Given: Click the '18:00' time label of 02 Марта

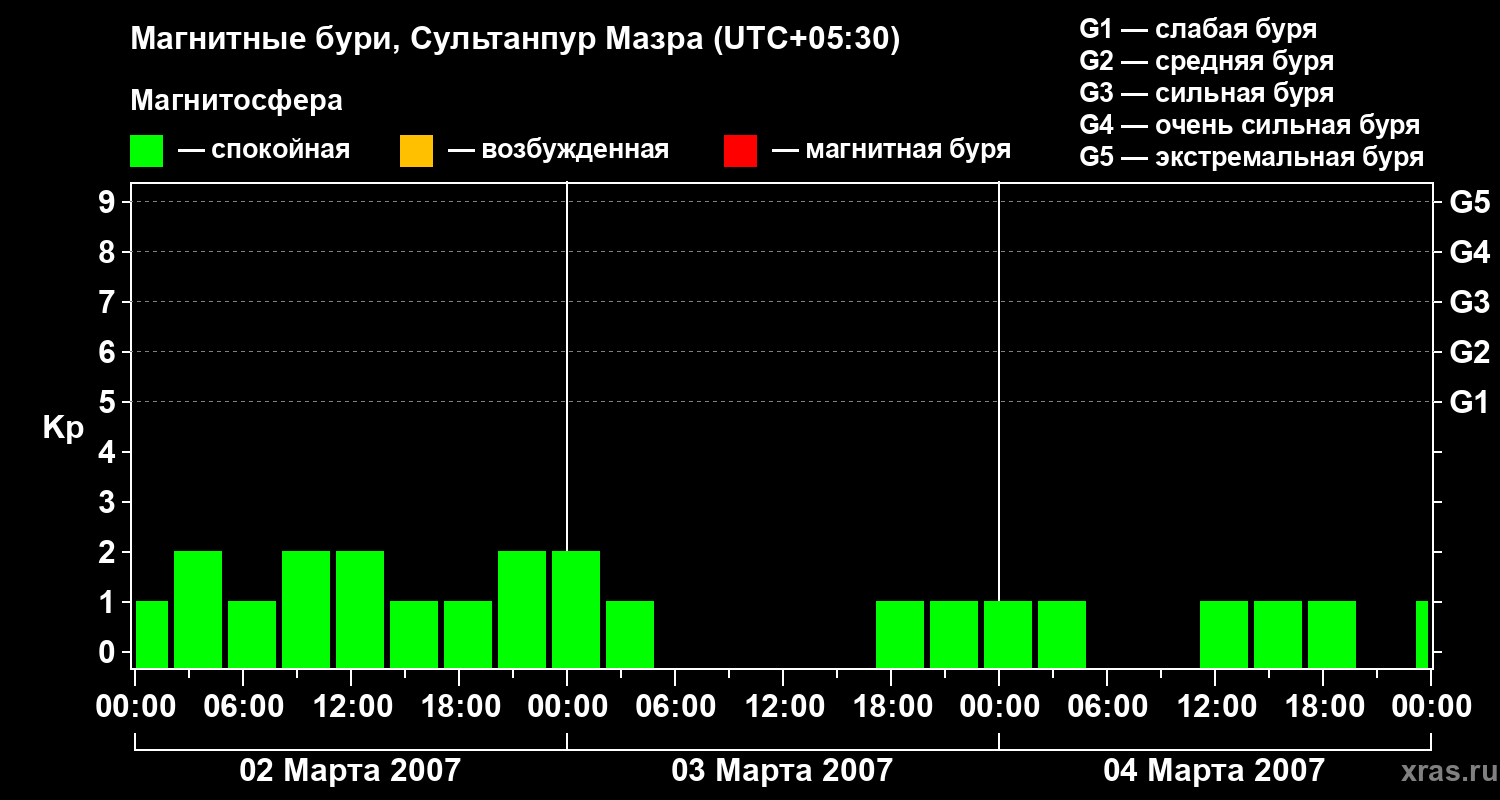Looking at the screenshot, I should pos(459,707).
